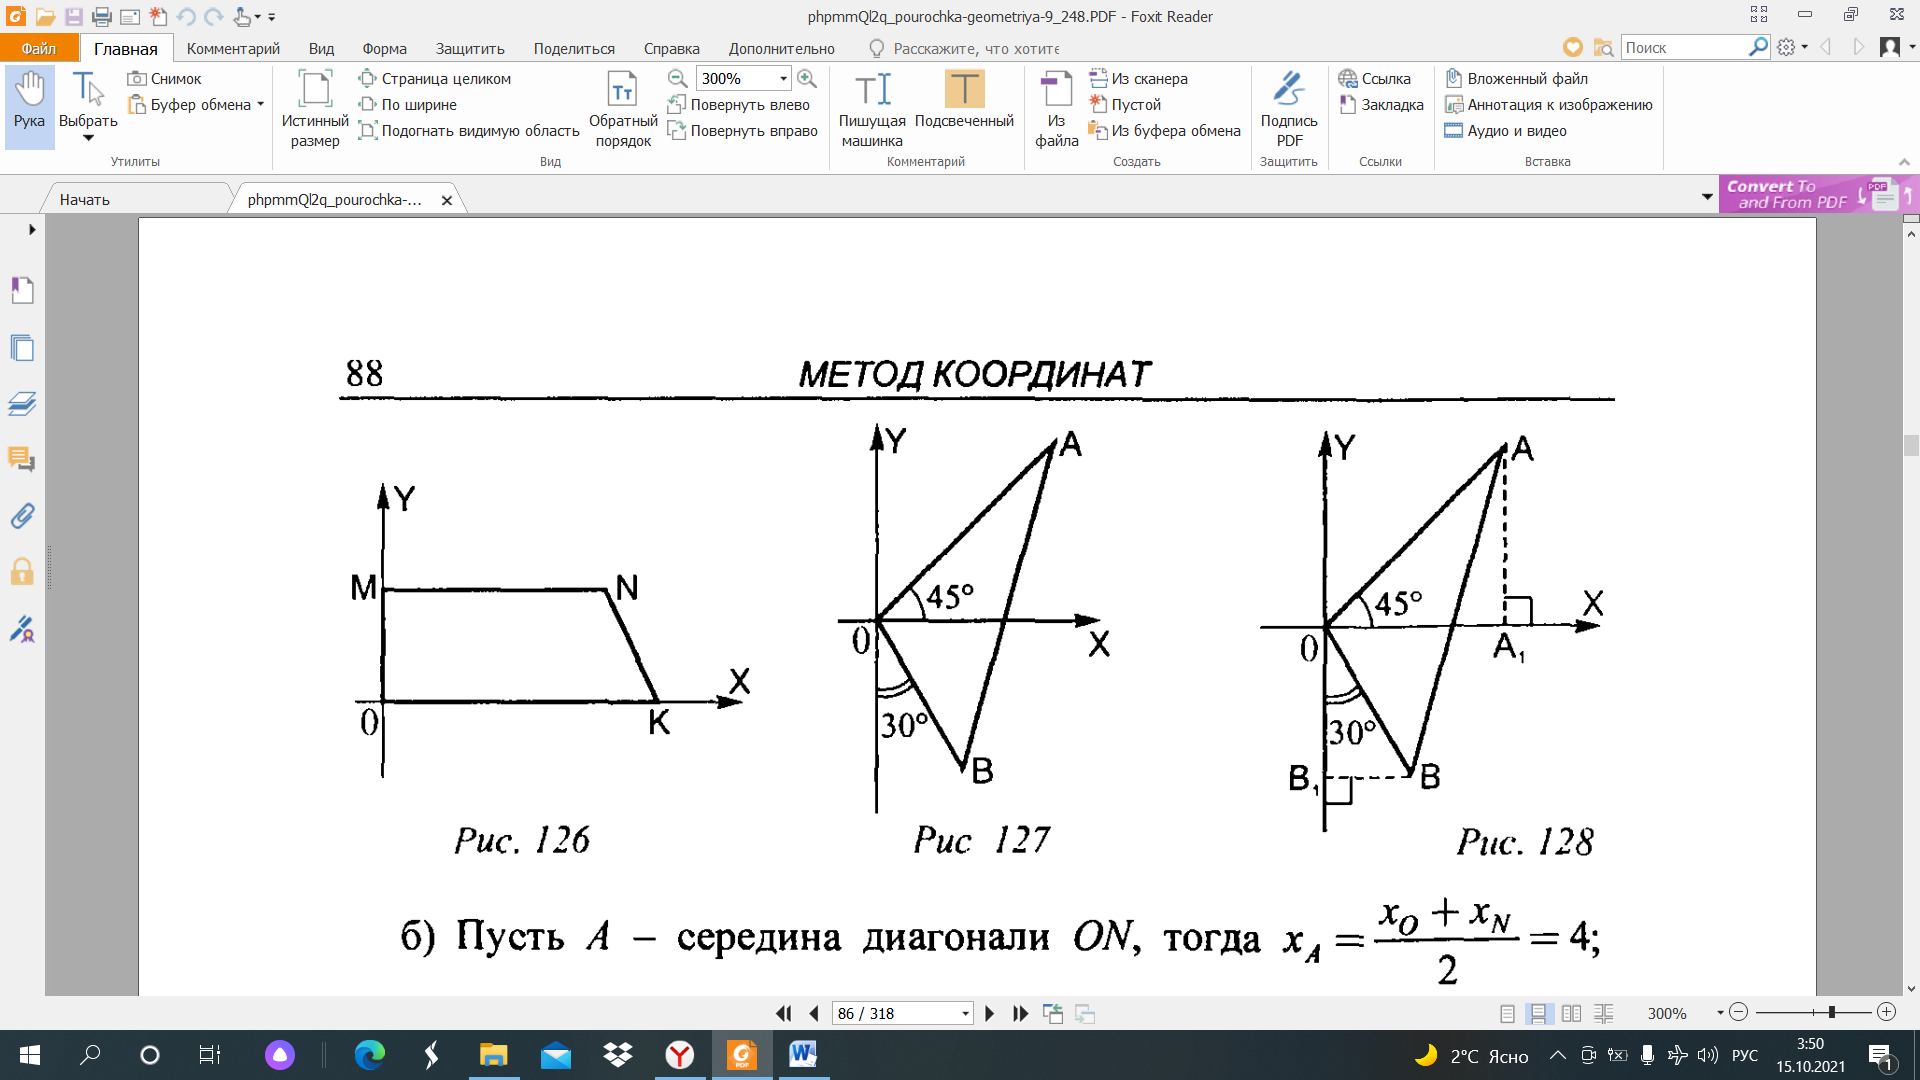Open the Security (lock) side panel
The width and height of the screenshot is (1920, 1080).
22,571
